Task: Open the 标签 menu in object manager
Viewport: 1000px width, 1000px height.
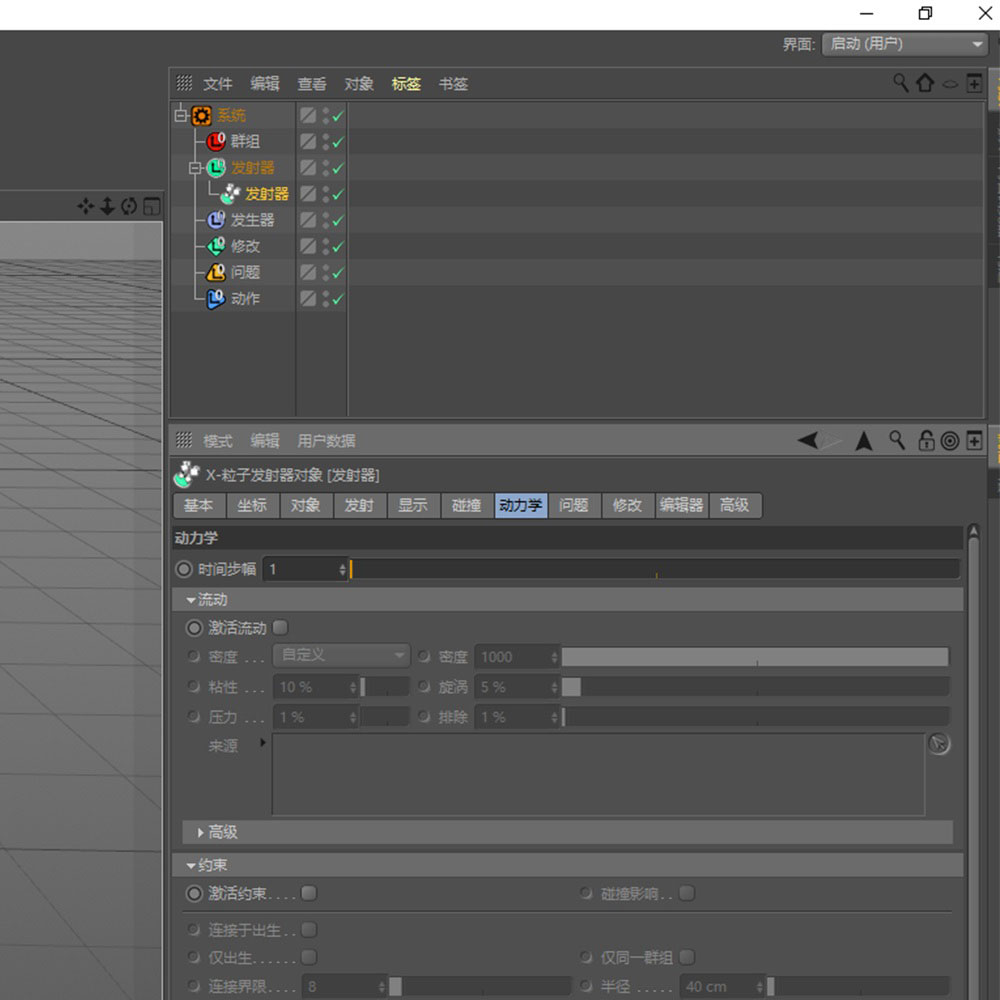Action: tap(406, 84)
